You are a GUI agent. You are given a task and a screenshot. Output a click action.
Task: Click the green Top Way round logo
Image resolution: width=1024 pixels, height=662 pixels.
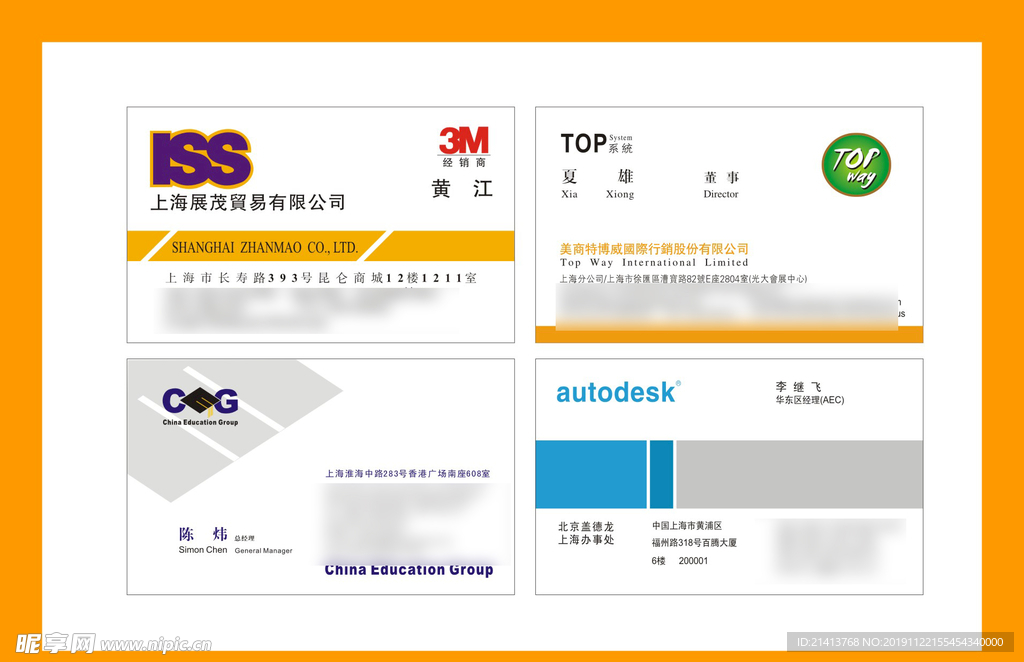pyautogui.click(x=856, y=165)
